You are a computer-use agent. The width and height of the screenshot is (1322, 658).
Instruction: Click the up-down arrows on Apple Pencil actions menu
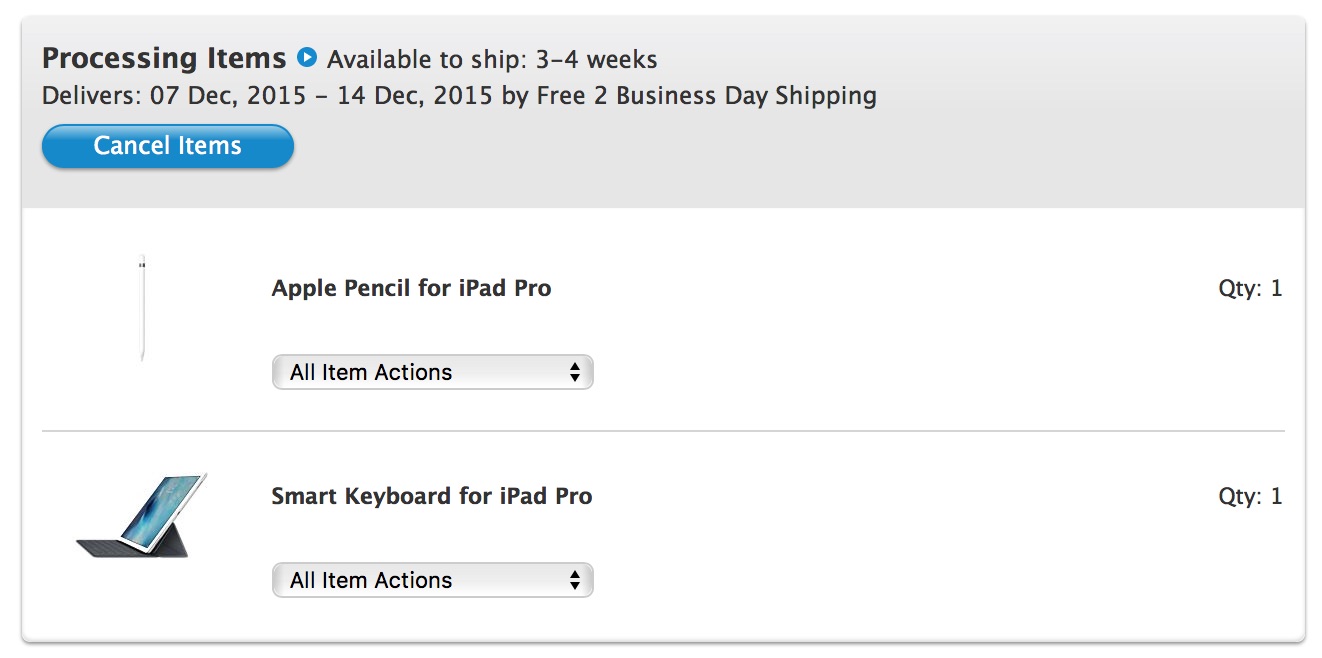(575, 372)
